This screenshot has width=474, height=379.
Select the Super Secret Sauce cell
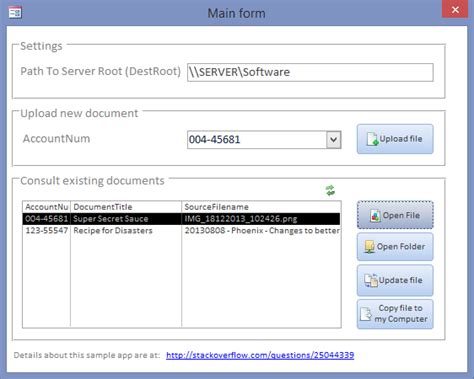(126, 219)
